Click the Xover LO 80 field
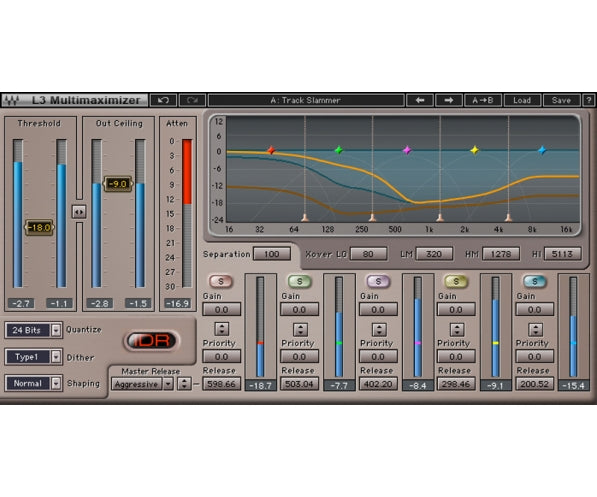The height and width of the screenshot is (497, 597). 368,254
